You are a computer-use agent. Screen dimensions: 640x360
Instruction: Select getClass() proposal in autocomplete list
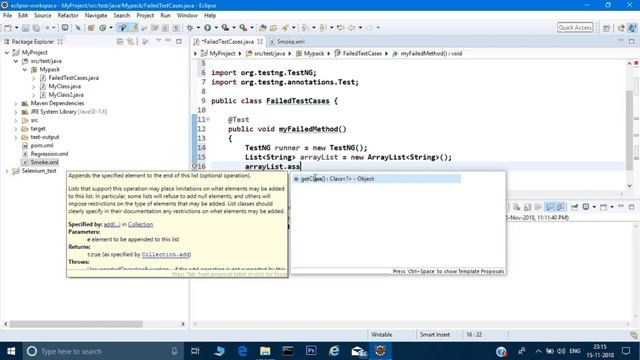tap(376, 179)
